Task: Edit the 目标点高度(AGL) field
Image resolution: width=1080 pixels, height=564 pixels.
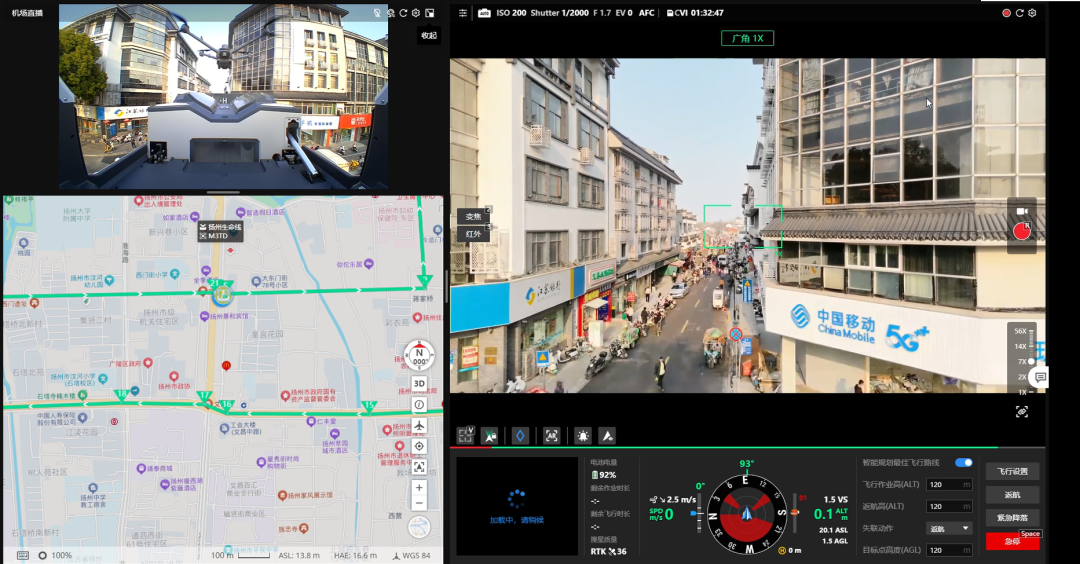Action: click(949, 550)
